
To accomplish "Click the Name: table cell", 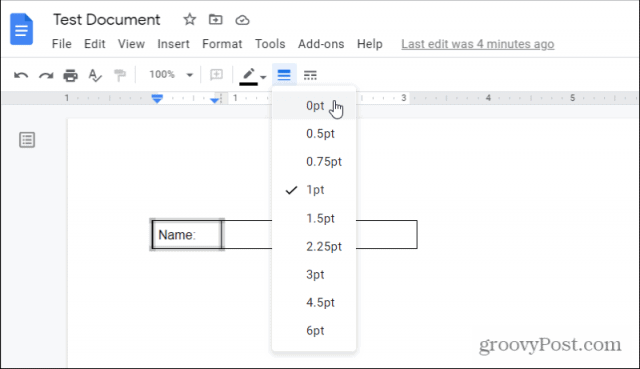I will [x=187, y=234].
